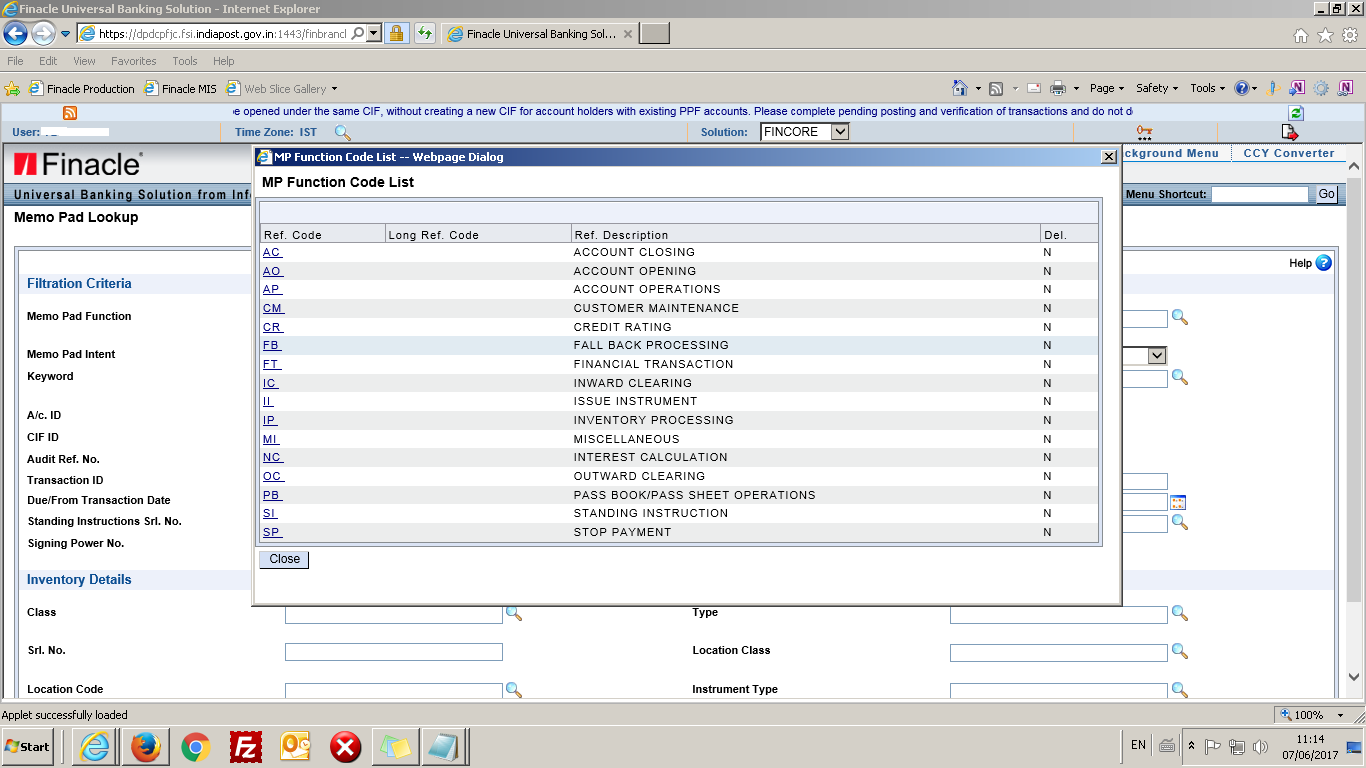Click the lookup magnifier beside Memo Pad Function
Screen dimensions: 1366x768
click(1180, 318)
